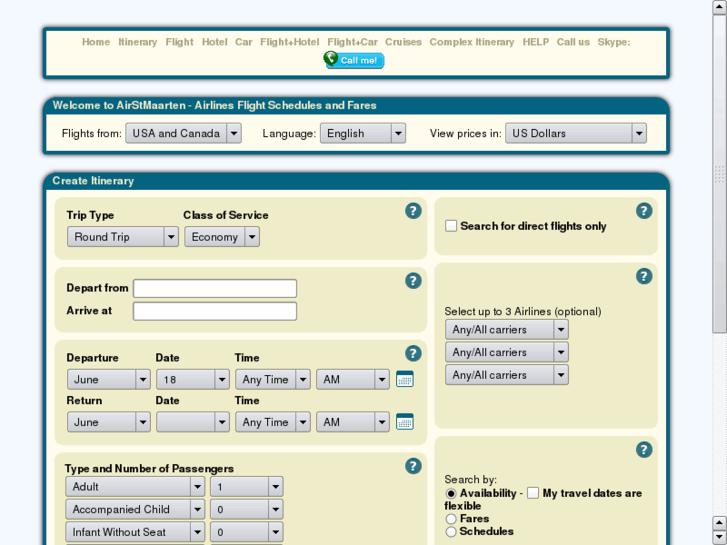Open the return date calendar picker
The width and height of the screenshot is (727, 545).
pyautogui.click(x=405, y=422)
